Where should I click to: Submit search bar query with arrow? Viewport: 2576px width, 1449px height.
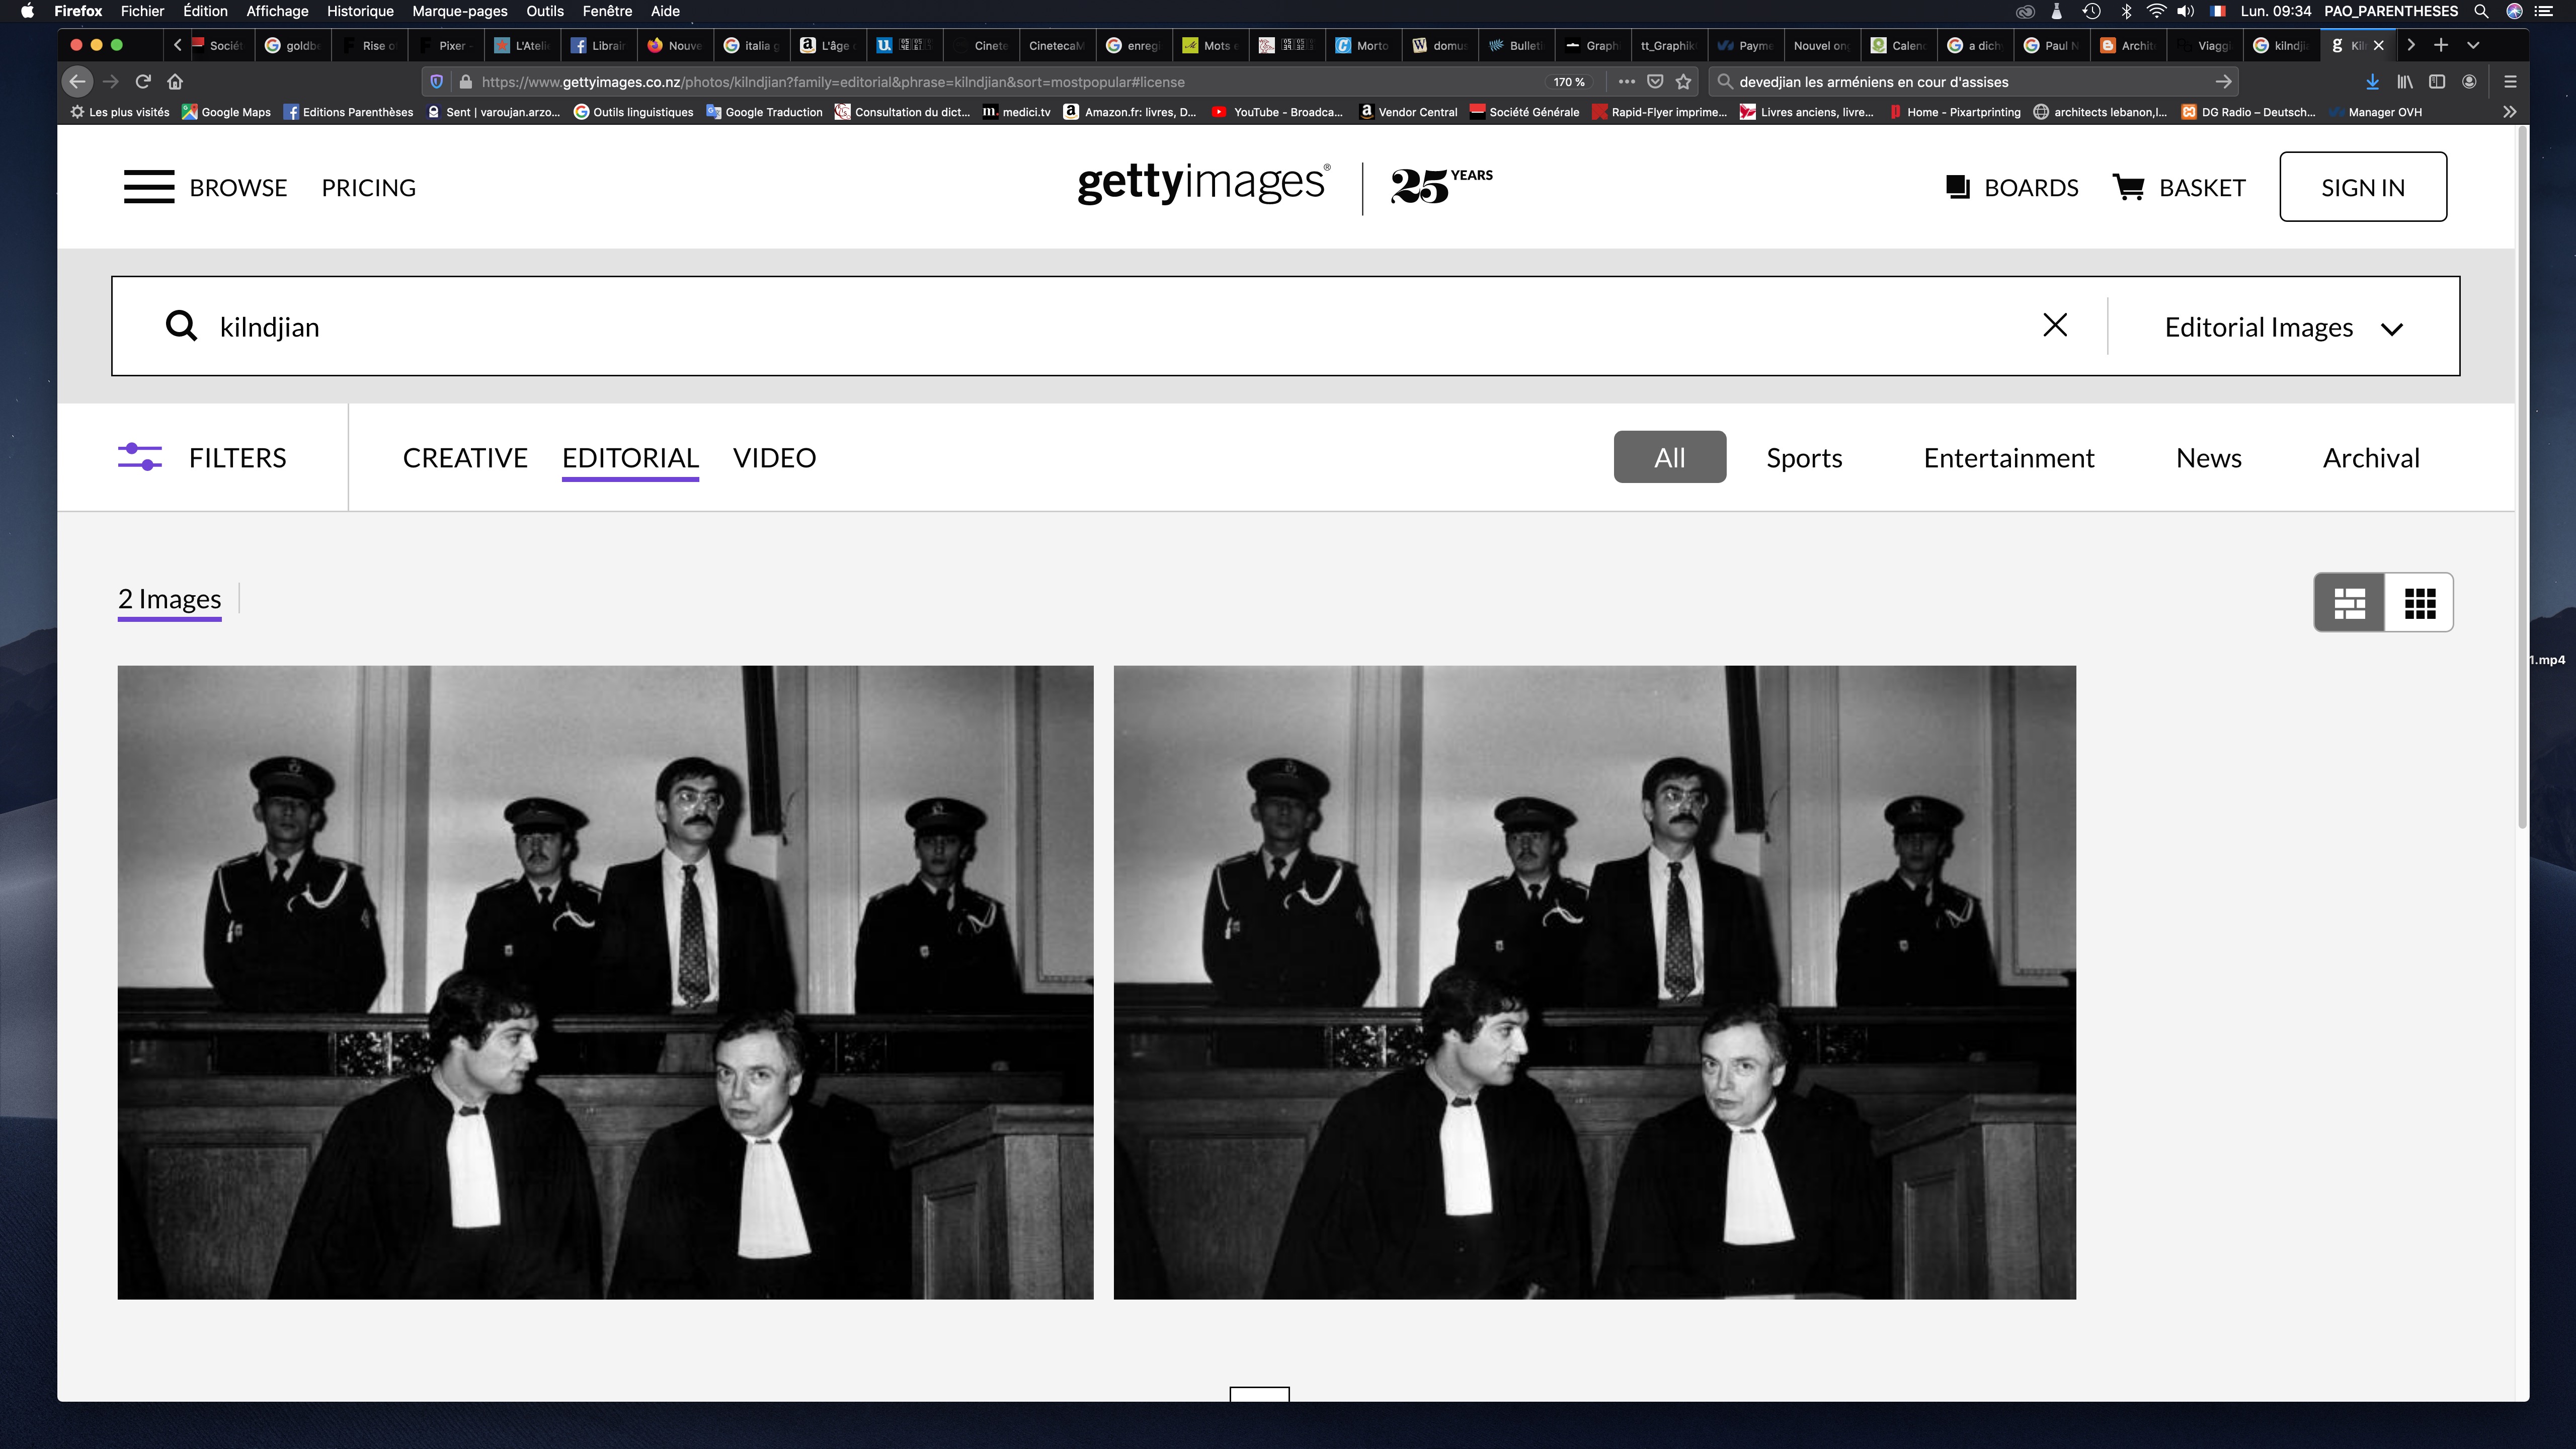point(2223,82)
